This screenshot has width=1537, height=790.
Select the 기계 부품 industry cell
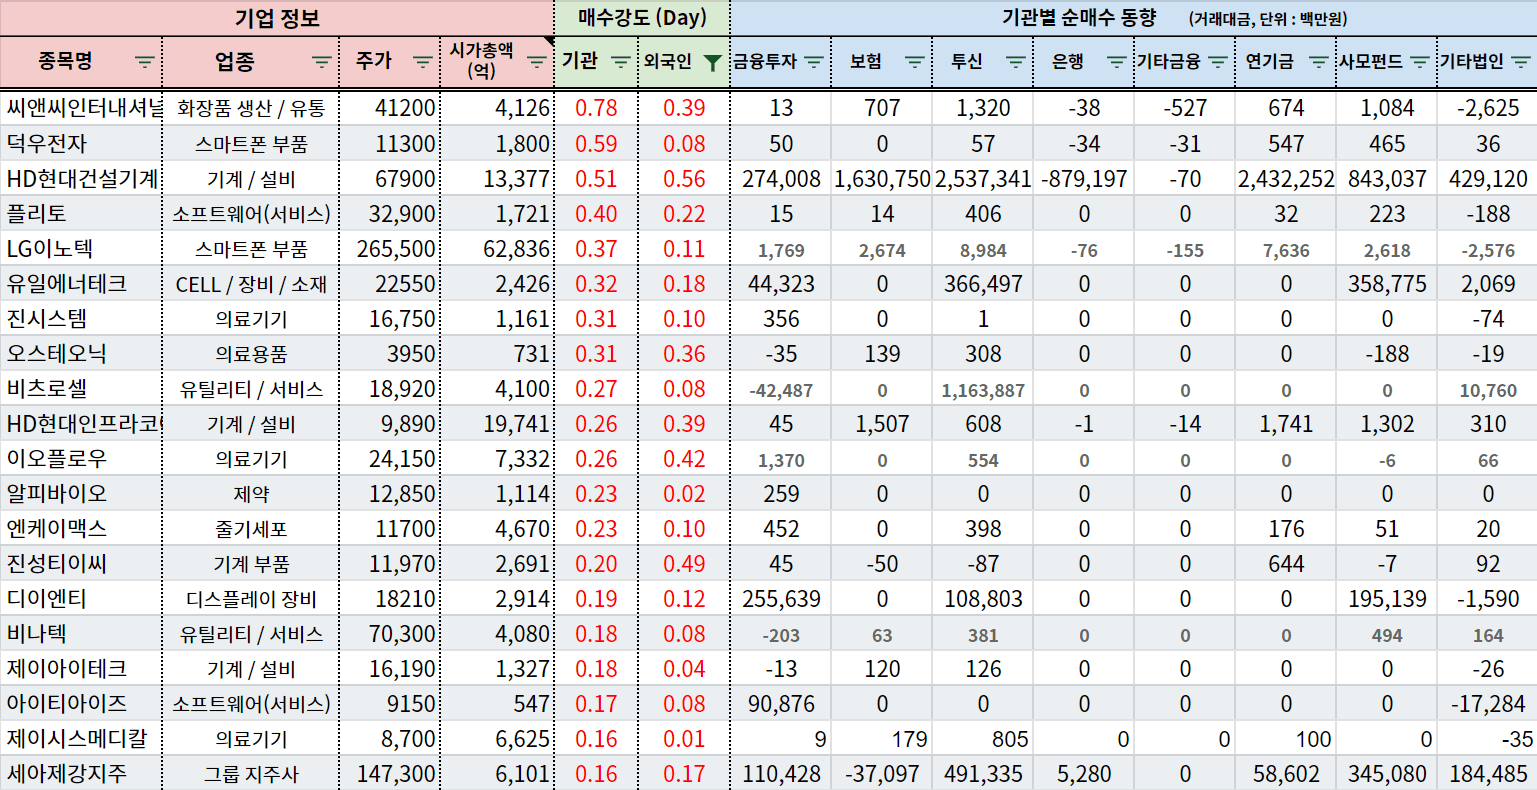click(251, 564)
